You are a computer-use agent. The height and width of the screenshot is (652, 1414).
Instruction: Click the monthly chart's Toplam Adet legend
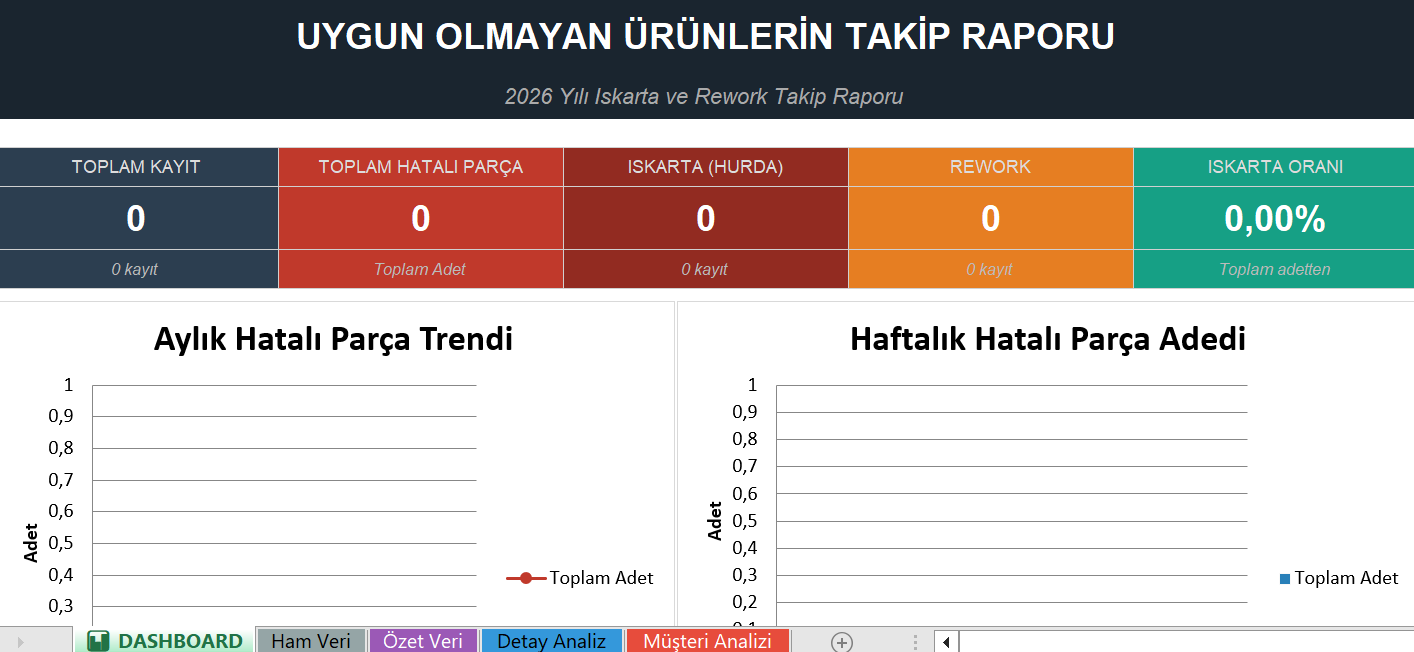[x=580, y=578]
